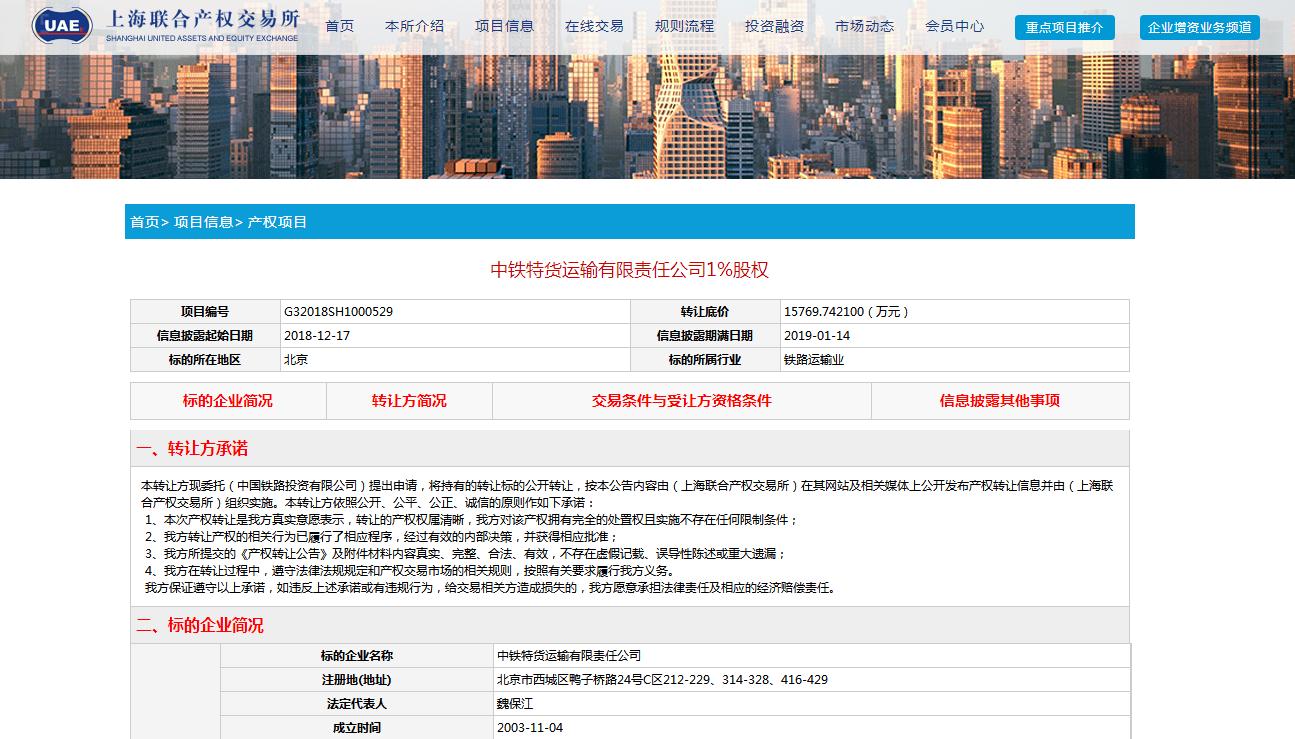Click the 企业增资业务频道 button
1295x739 pixels.
1200,28
